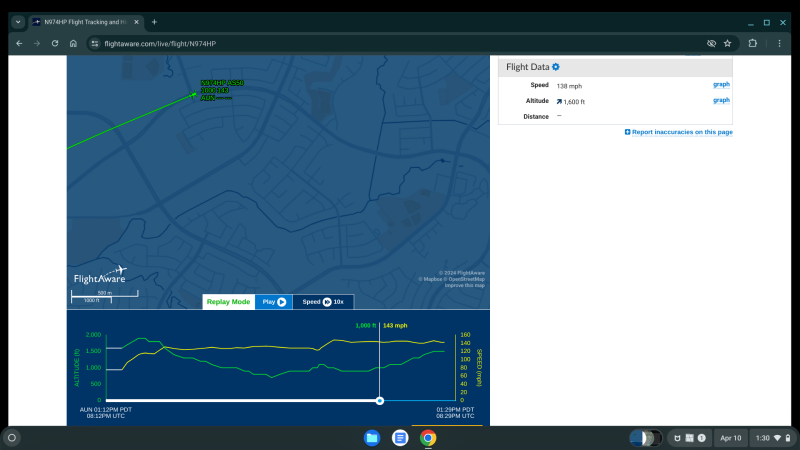Click Improve this map link

(465, 285)
